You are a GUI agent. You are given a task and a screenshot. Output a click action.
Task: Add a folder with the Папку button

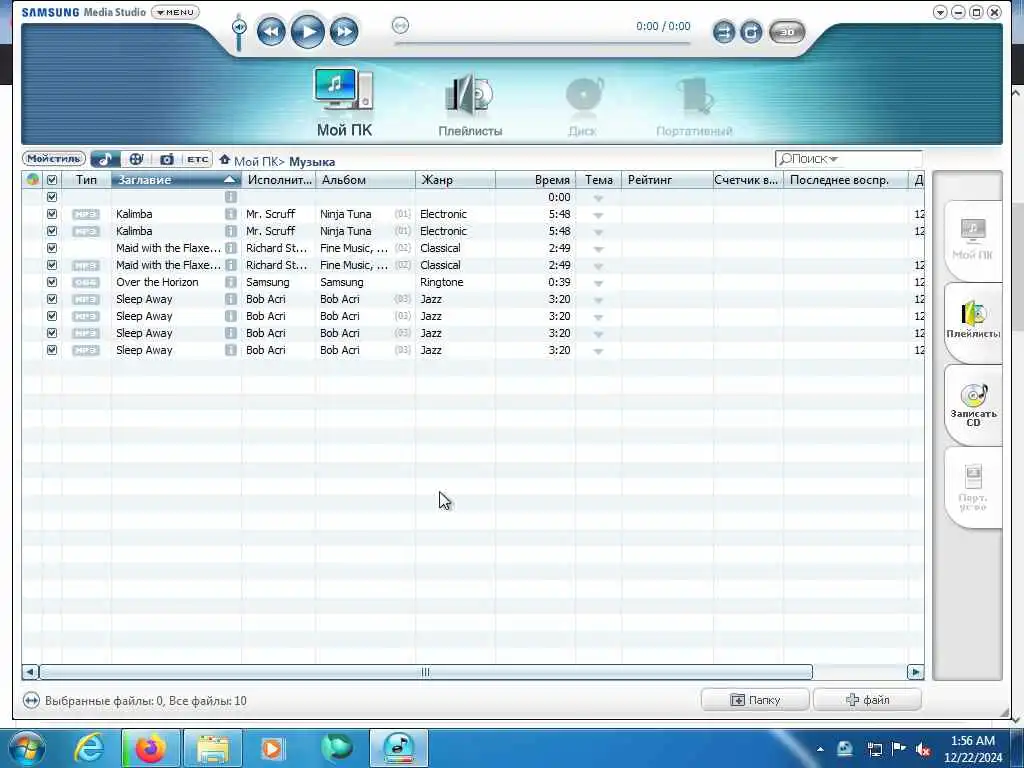coord(755,699)
